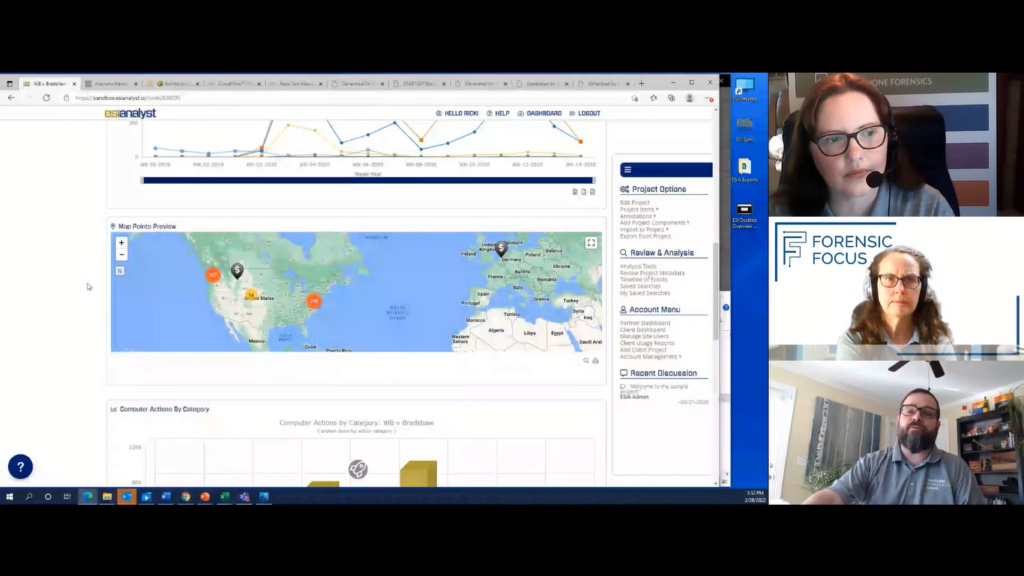
Task: Reload the page with the refresh button
Action: point(46,98)
